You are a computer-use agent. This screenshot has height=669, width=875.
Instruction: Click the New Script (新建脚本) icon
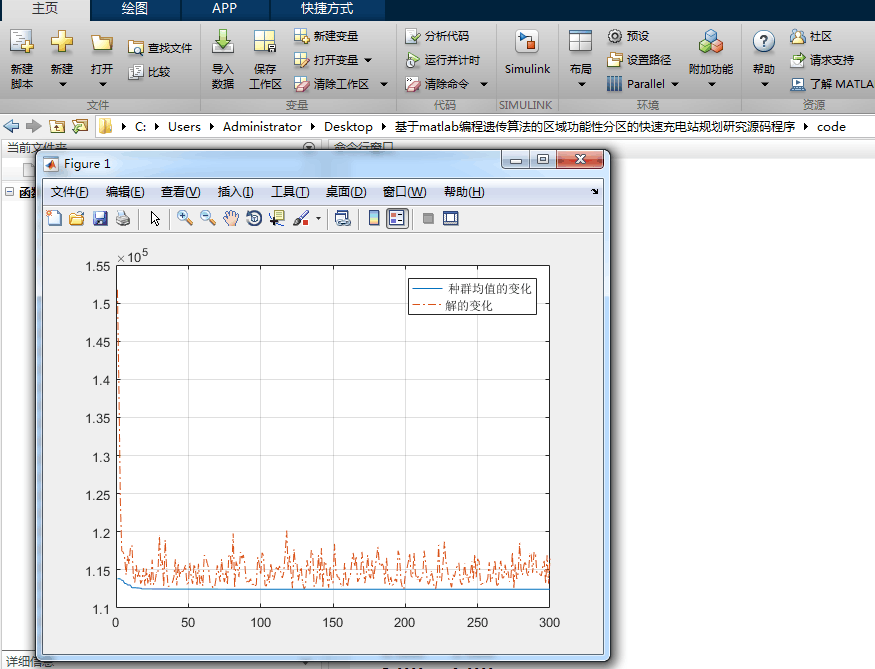point(22,42)
